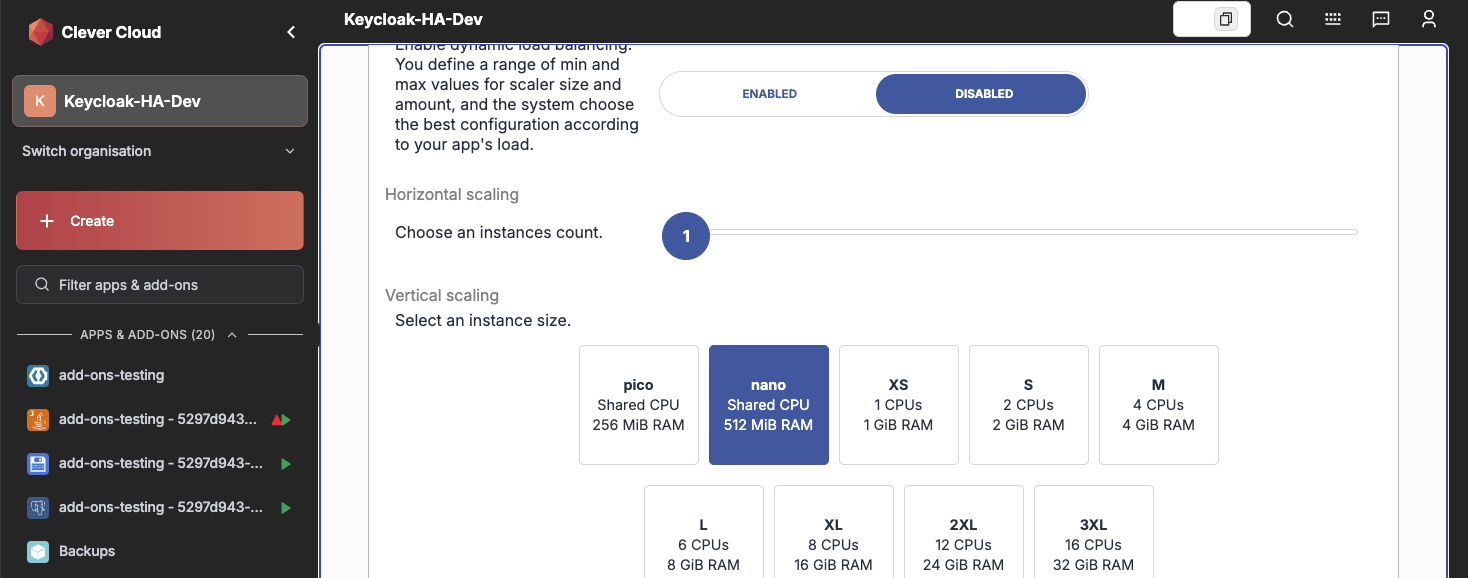This screenshot has height=578, width=1468.
Task: Click the red-green status indicator on Java app
Action: point(281,420)
